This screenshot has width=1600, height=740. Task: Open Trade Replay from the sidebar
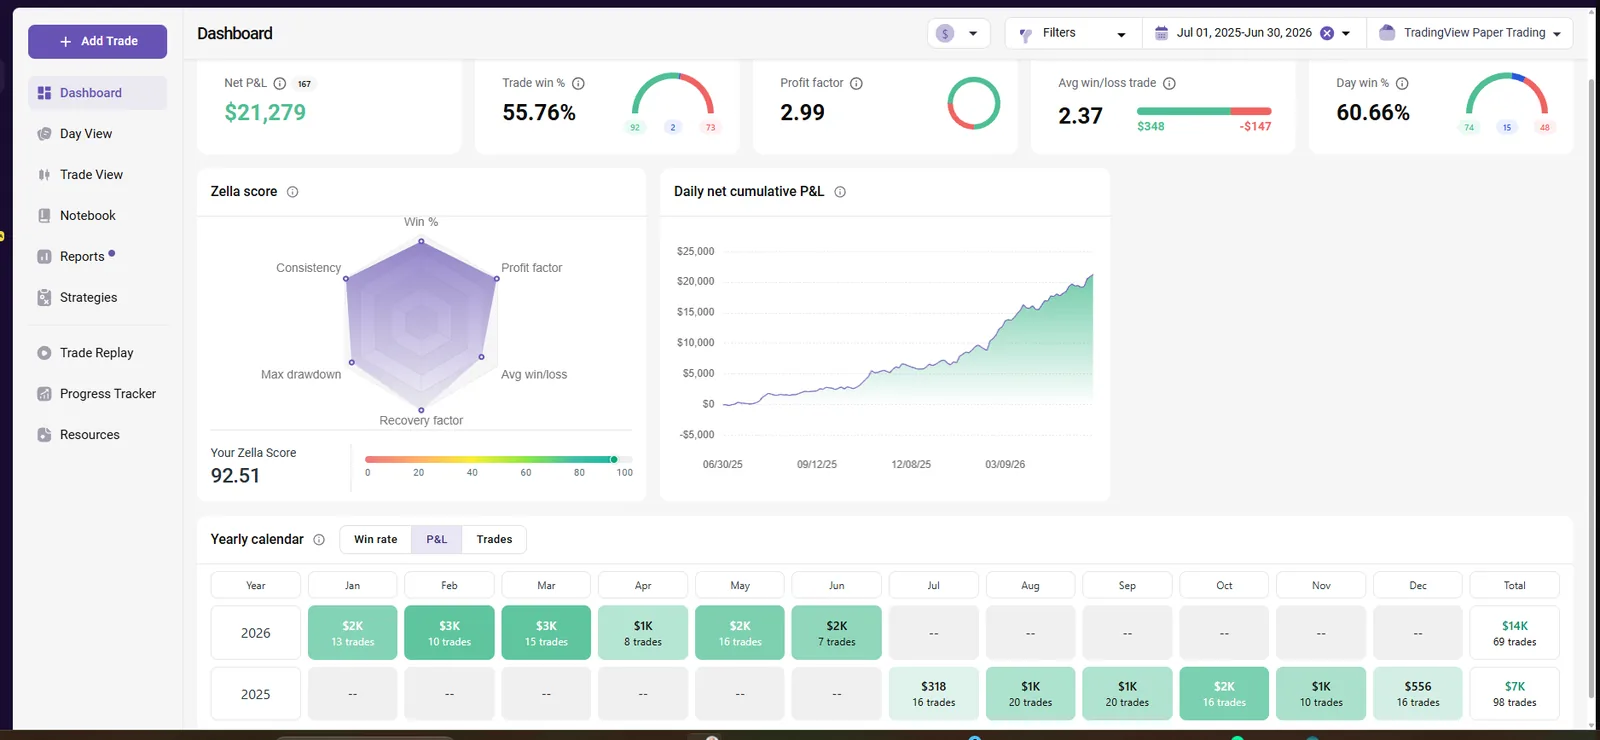click(x=97, y=353)
